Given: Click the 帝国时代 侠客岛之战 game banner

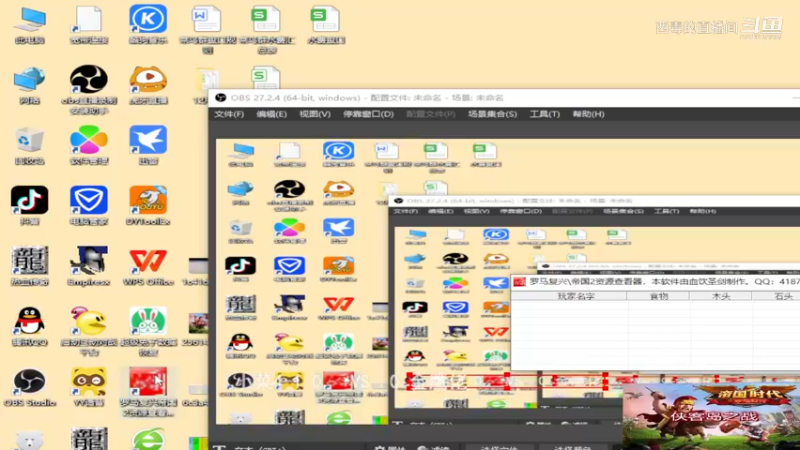Looking at the screenshot, I should [711, 416].
